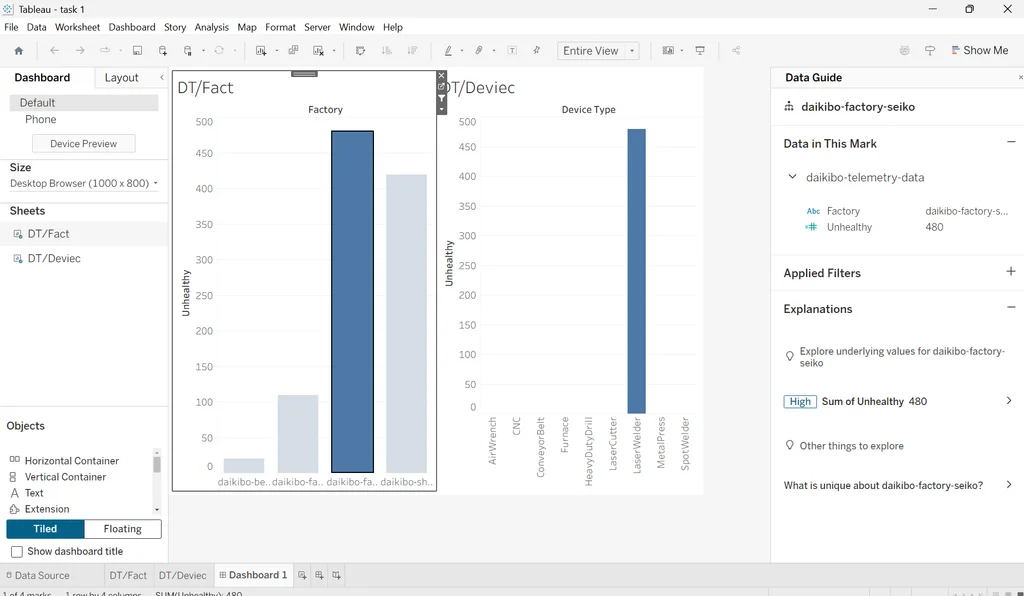Open the Format menu

280,27
